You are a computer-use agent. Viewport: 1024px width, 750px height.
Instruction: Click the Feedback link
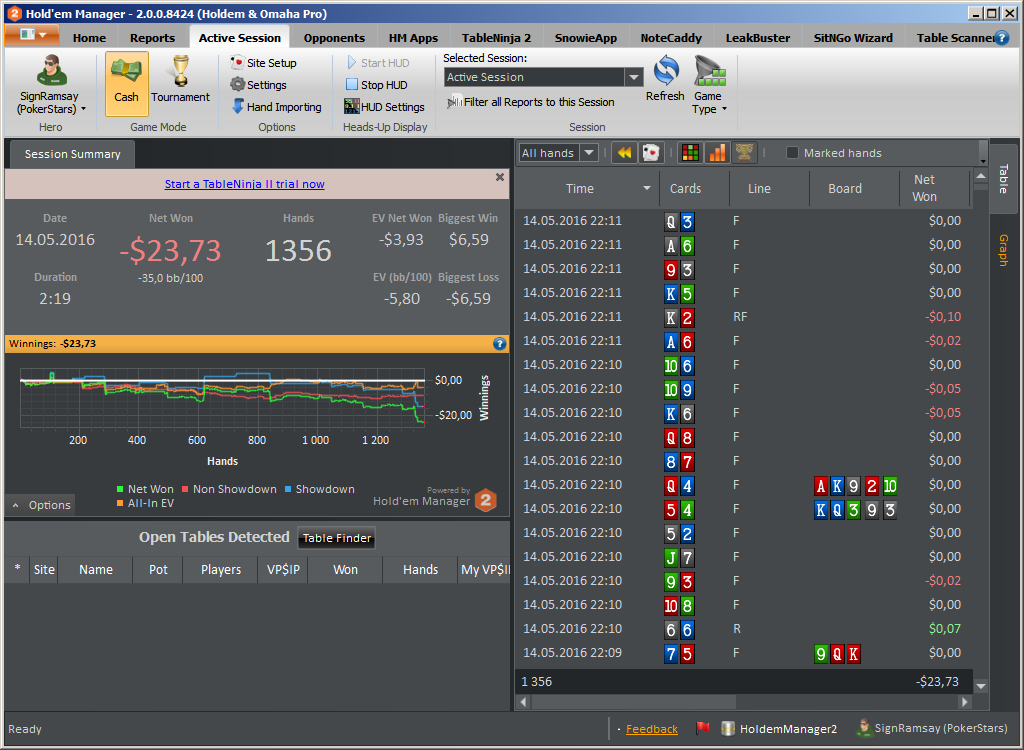(x=652, y=729)
